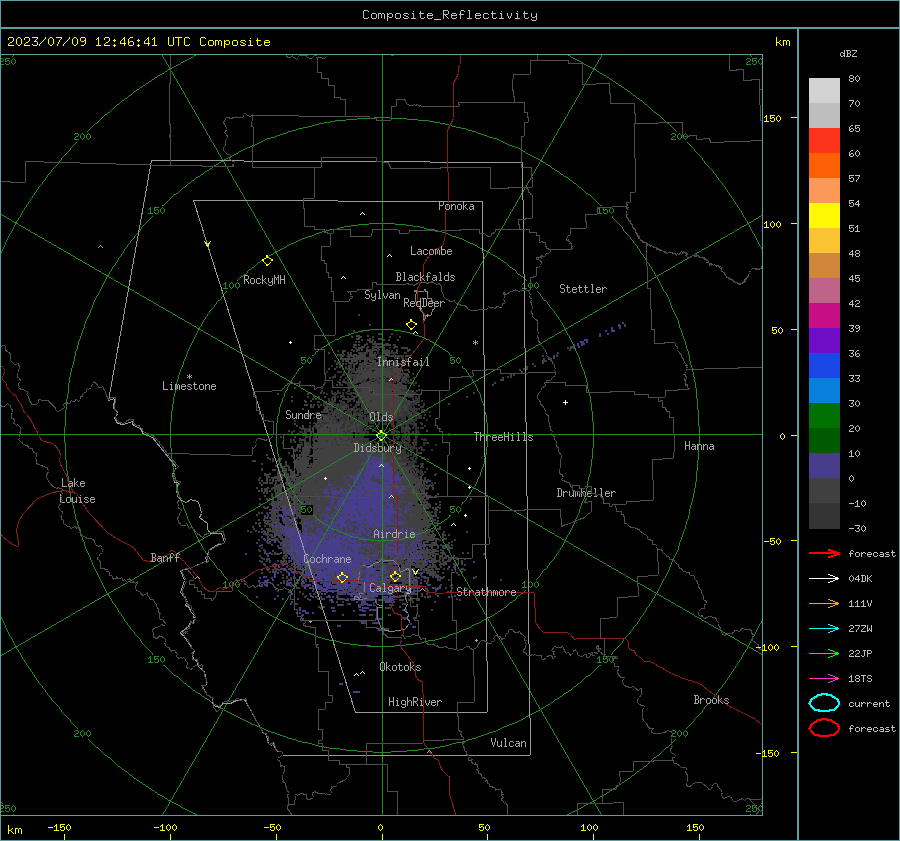This screenshot has width=900, height=841.
Task: Click the yellow 'km' label at bottom left
Action: (x=15, y=830)
